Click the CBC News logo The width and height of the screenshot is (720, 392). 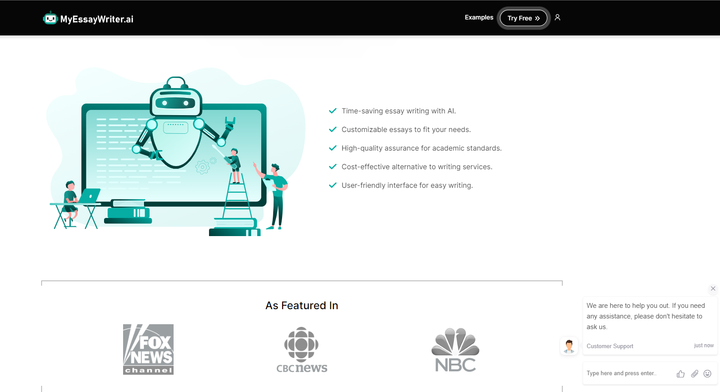(302, 350)
